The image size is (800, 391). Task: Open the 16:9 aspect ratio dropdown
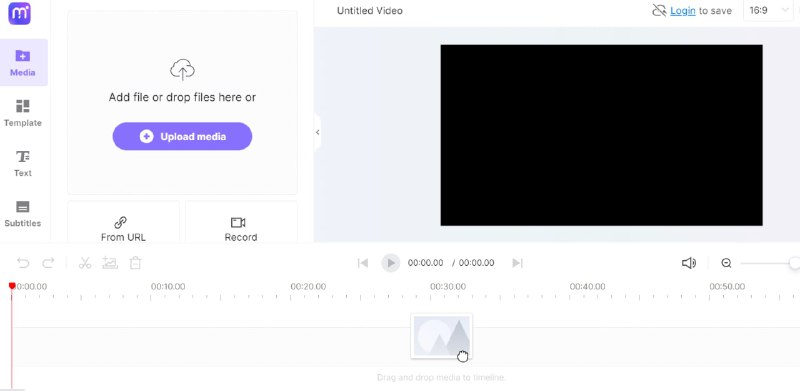point(768,11)
